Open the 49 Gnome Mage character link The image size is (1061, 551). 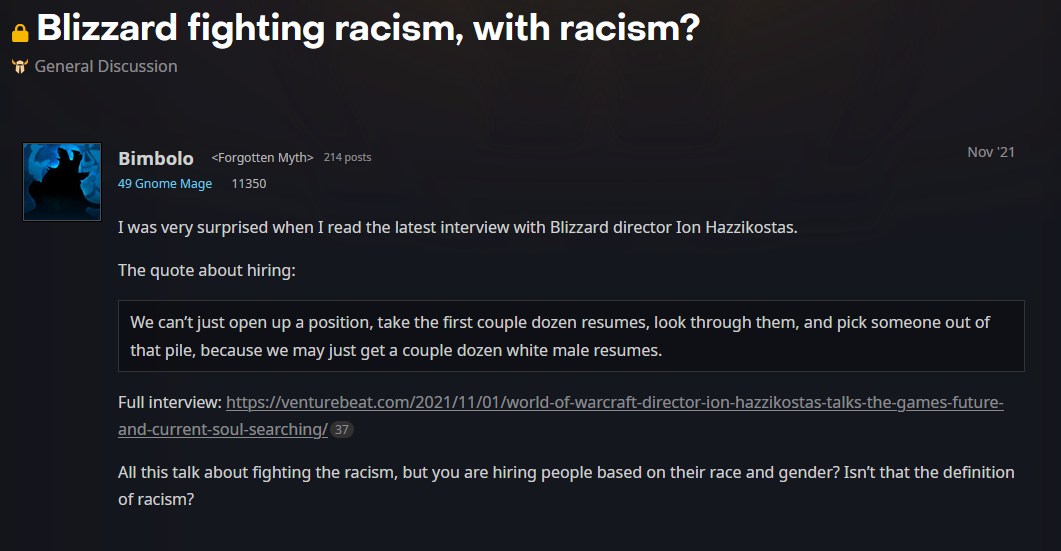coord(165,183)
